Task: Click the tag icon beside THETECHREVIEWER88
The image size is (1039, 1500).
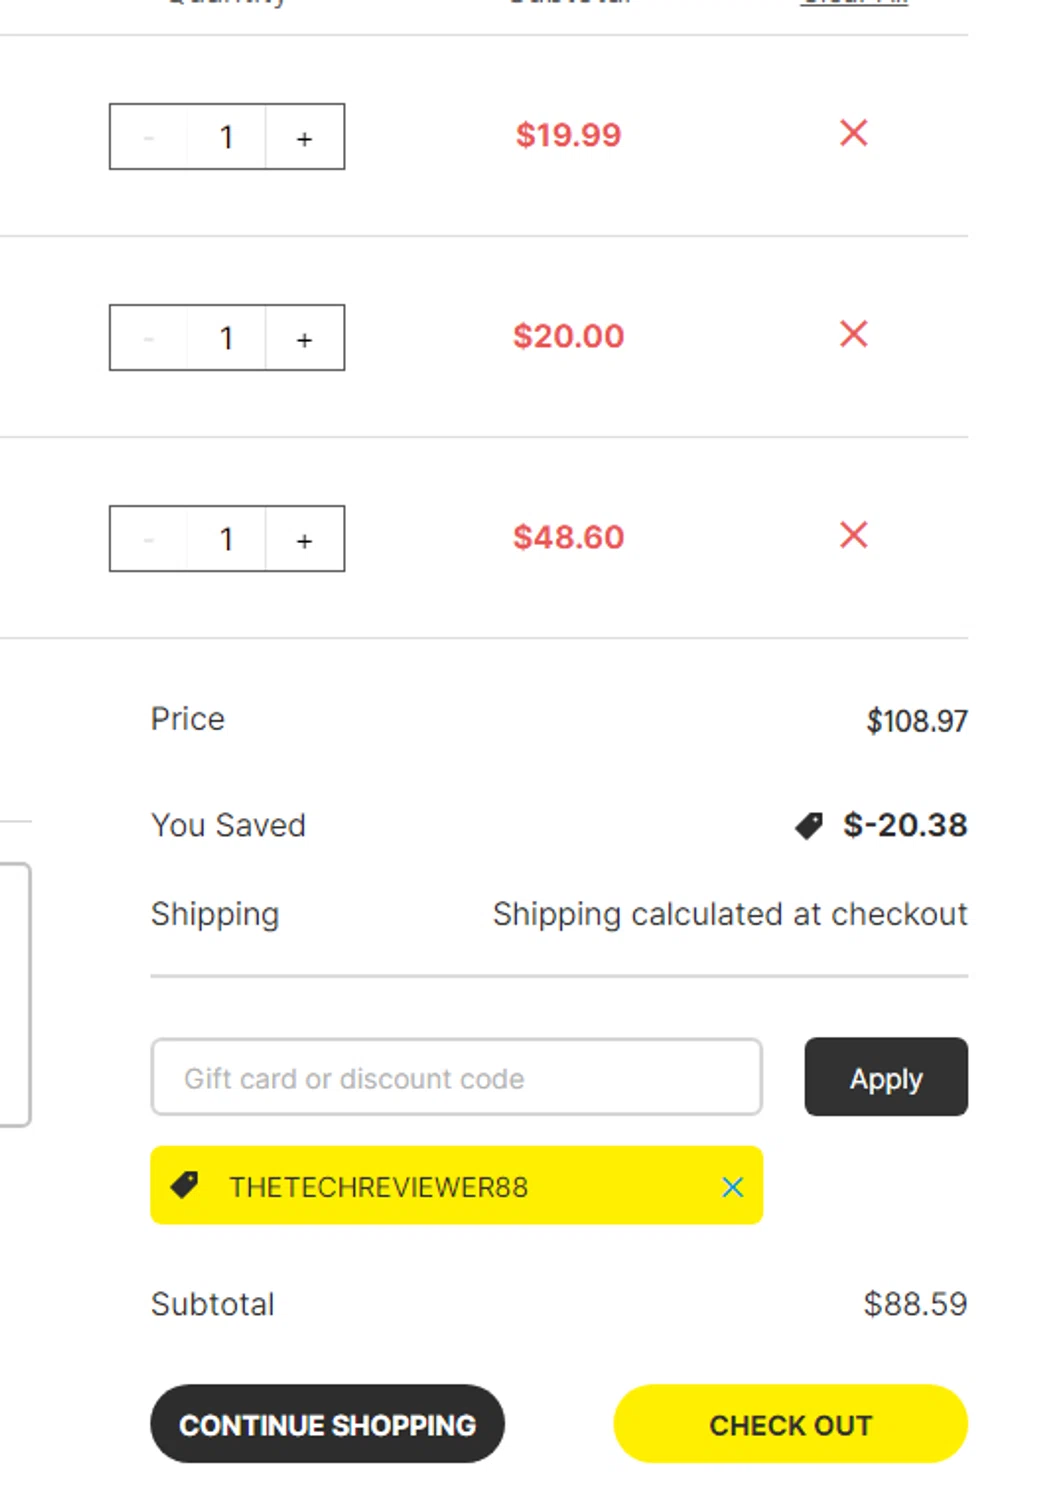Action: tap(185, 1185)
